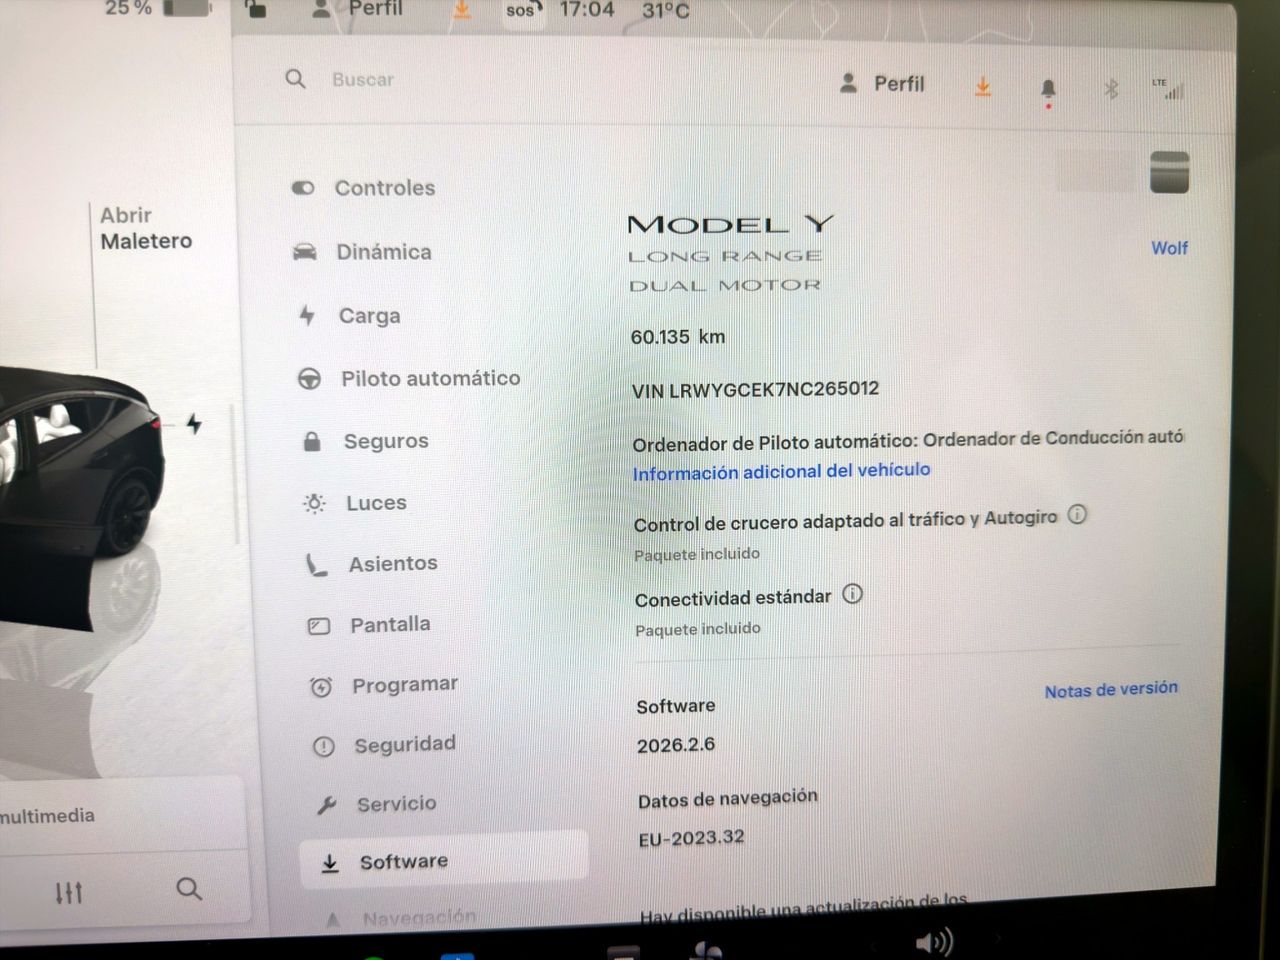The image size is (1280, 960).
Task: Open notifications bell icon
Action: [1048, 91]
